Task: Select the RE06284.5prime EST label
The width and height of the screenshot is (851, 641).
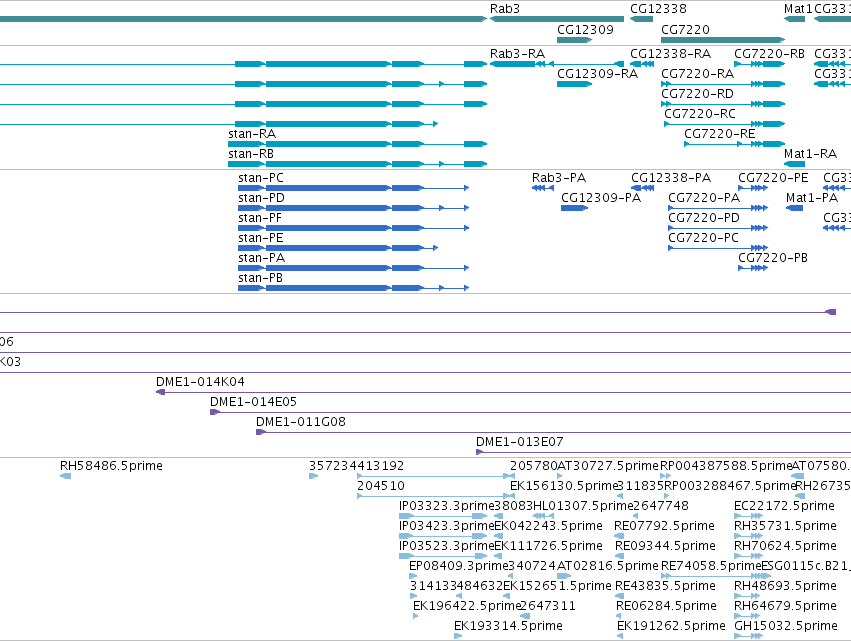Action: (666, 606)
